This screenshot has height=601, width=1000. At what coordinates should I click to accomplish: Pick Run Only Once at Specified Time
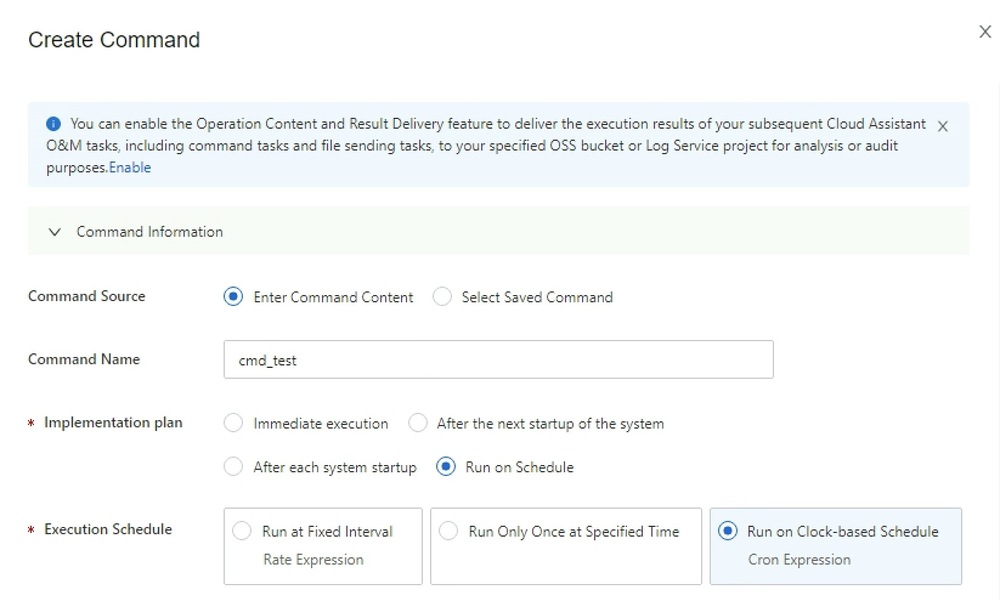click(449, 531)
